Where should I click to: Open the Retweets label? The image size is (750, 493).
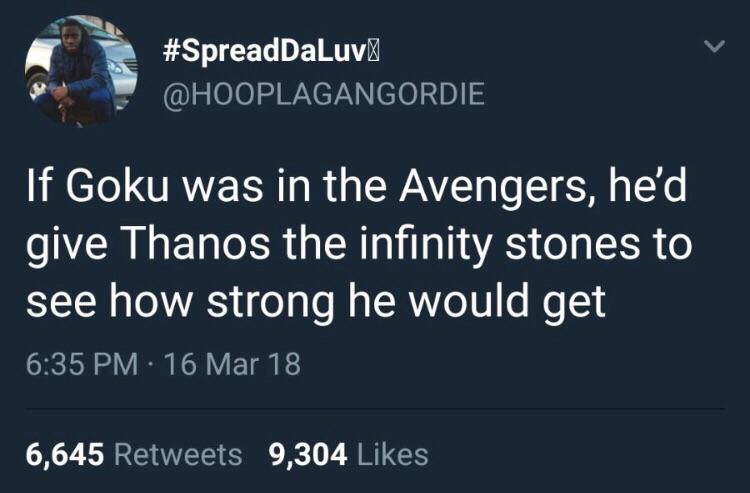(179, 454)
